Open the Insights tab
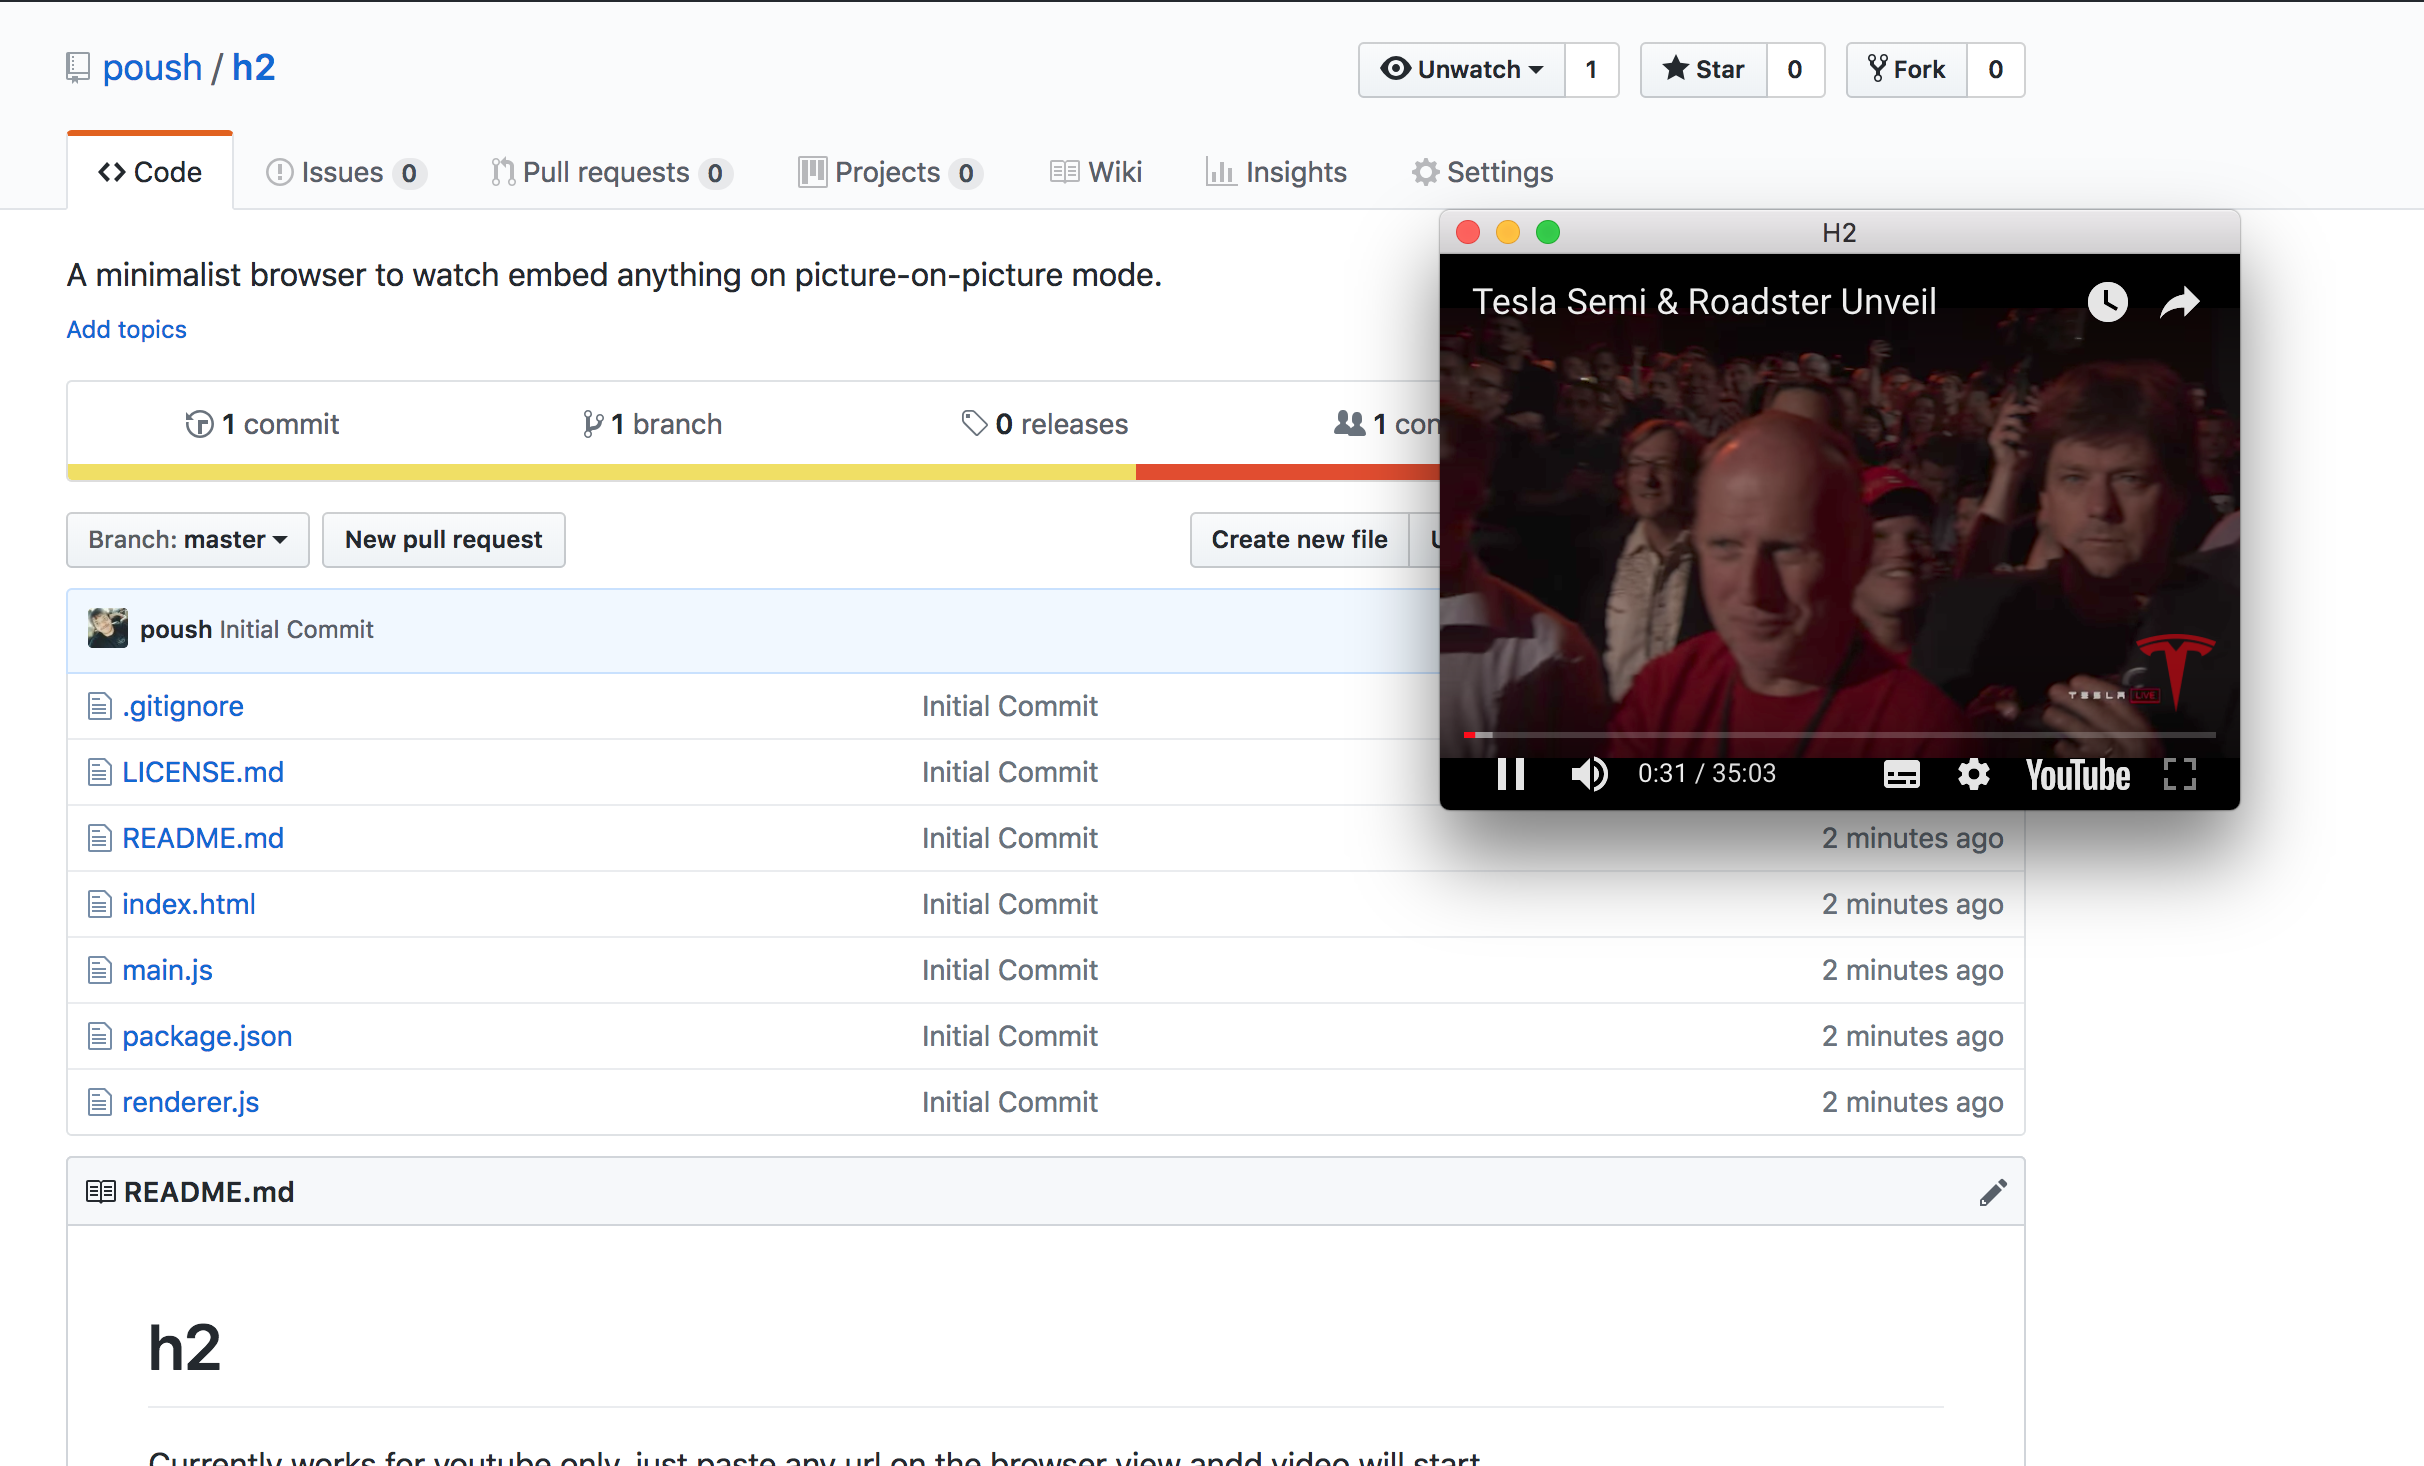Viewport: 2424px width, 1466px height. click(x=1277, y=172)
